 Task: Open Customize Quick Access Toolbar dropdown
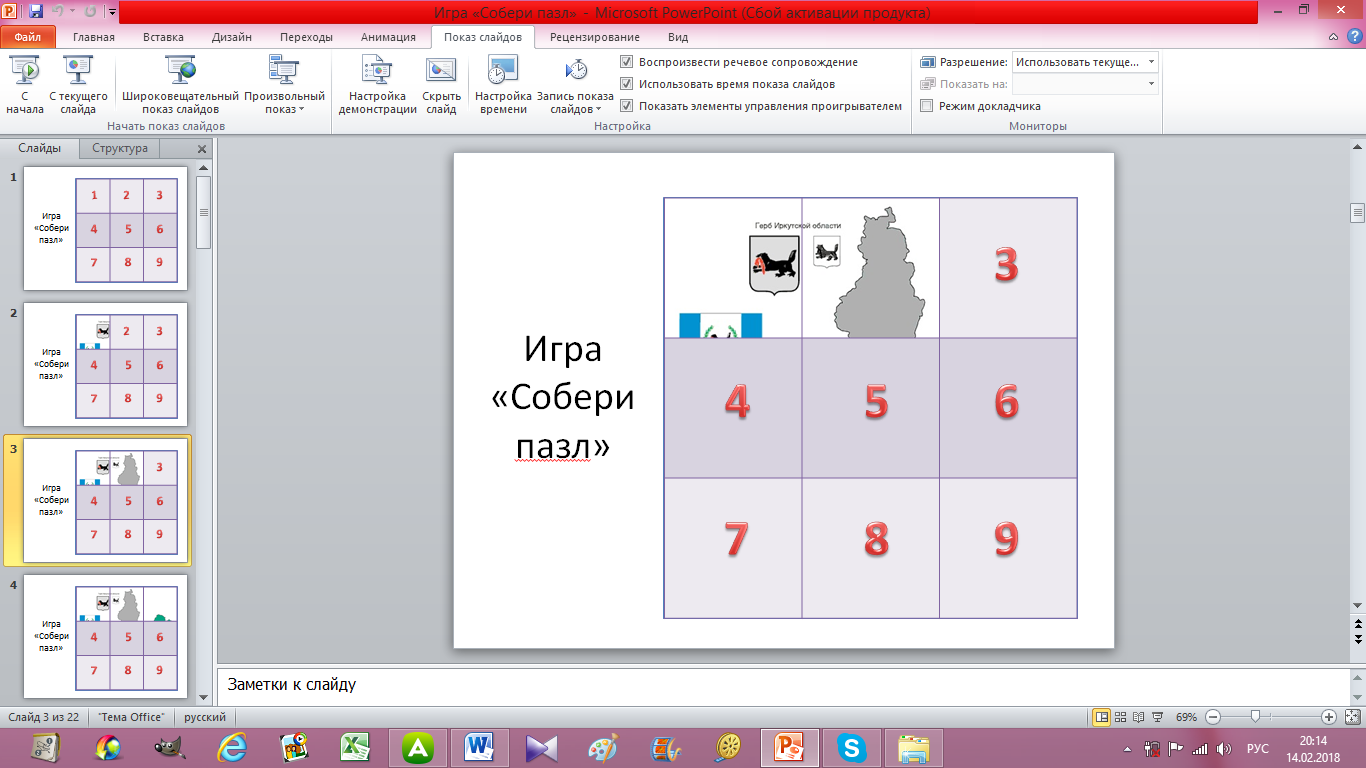[113, 13]
